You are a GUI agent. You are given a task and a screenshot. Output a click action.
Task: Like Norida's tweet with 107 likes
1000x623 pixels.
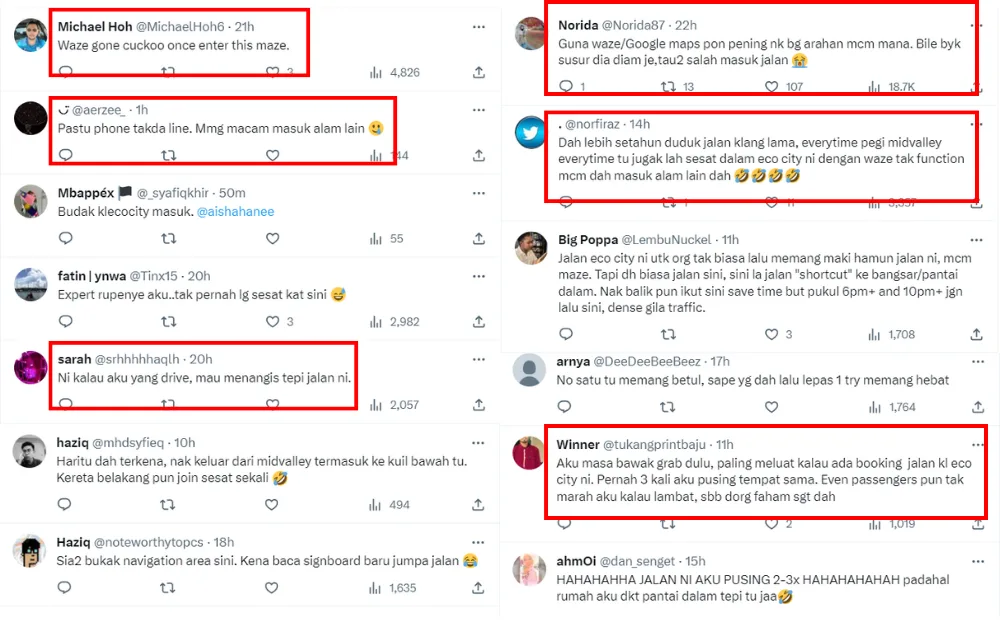(771, 87)
